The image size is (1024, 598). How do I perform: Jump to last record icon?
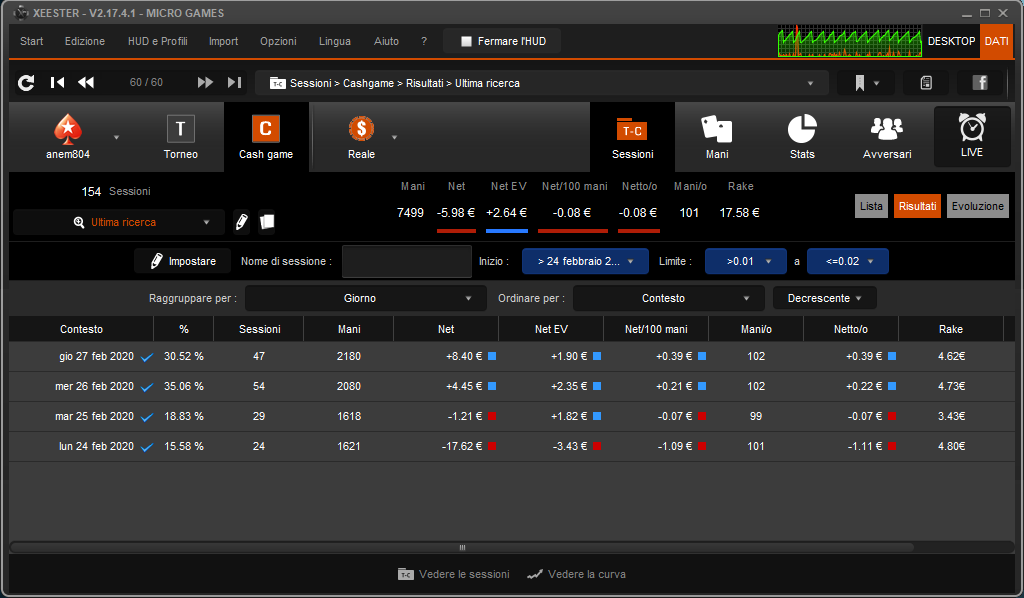(234, 82)
